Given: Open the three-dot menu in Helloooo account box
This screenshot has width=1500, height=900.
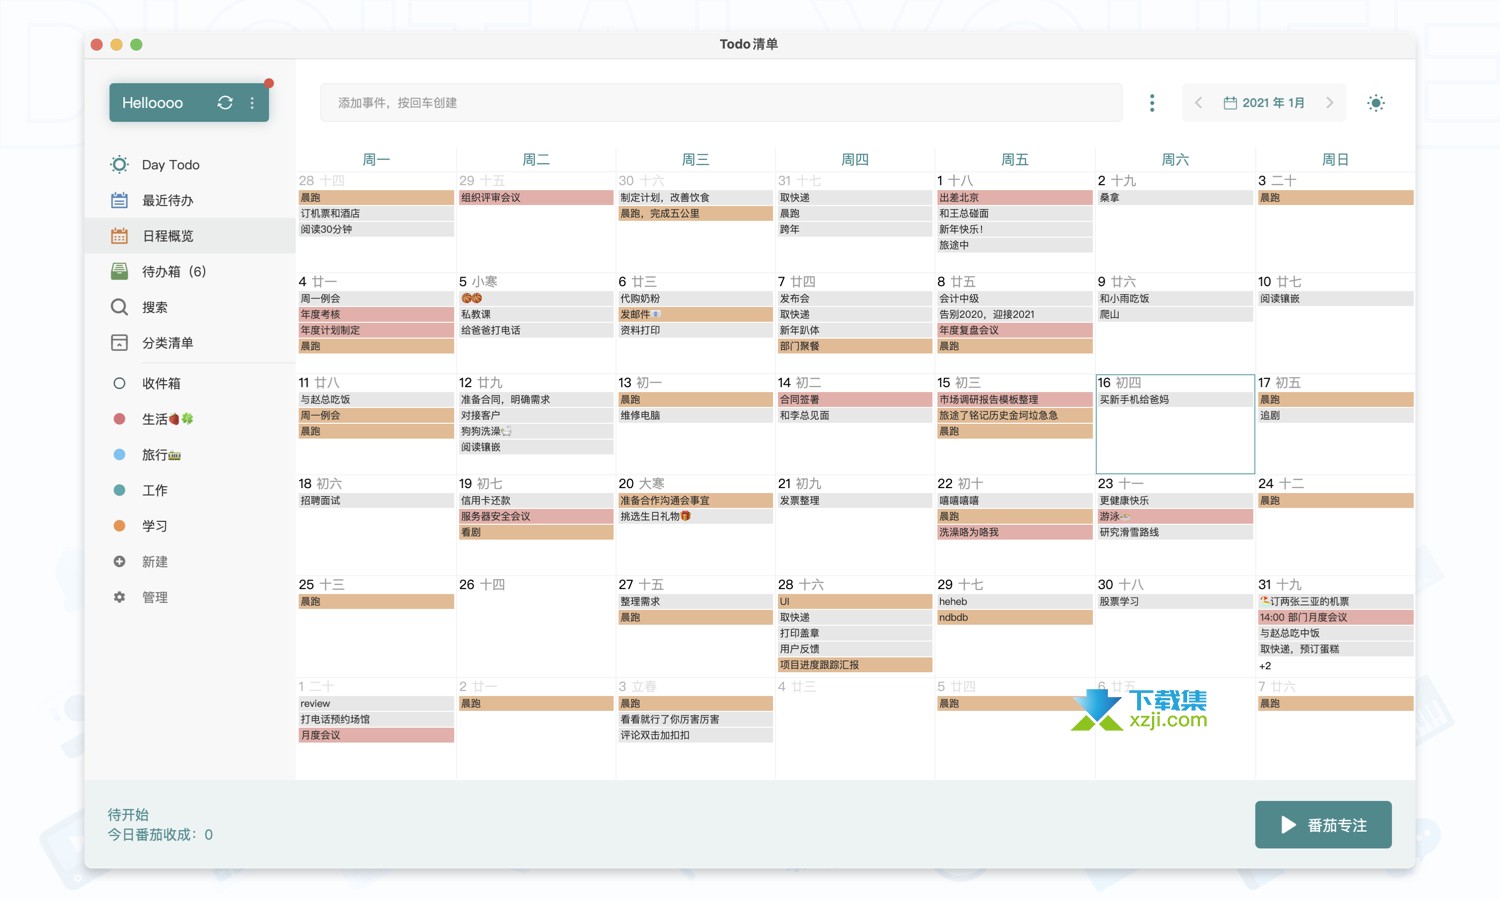Looking at the screenshot, I should point(252,103).
